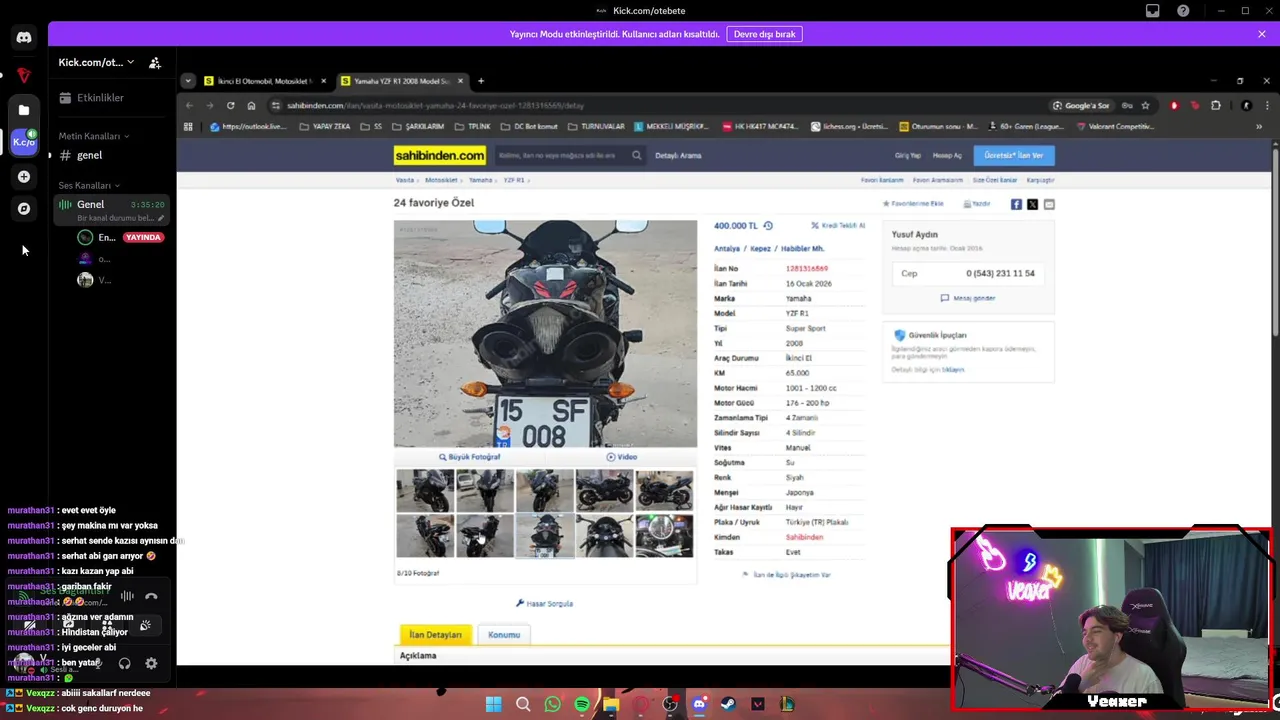Click the 'Devre dışı bırak' button
Viewport: 1280px width, 720px height.
(765, 34)
